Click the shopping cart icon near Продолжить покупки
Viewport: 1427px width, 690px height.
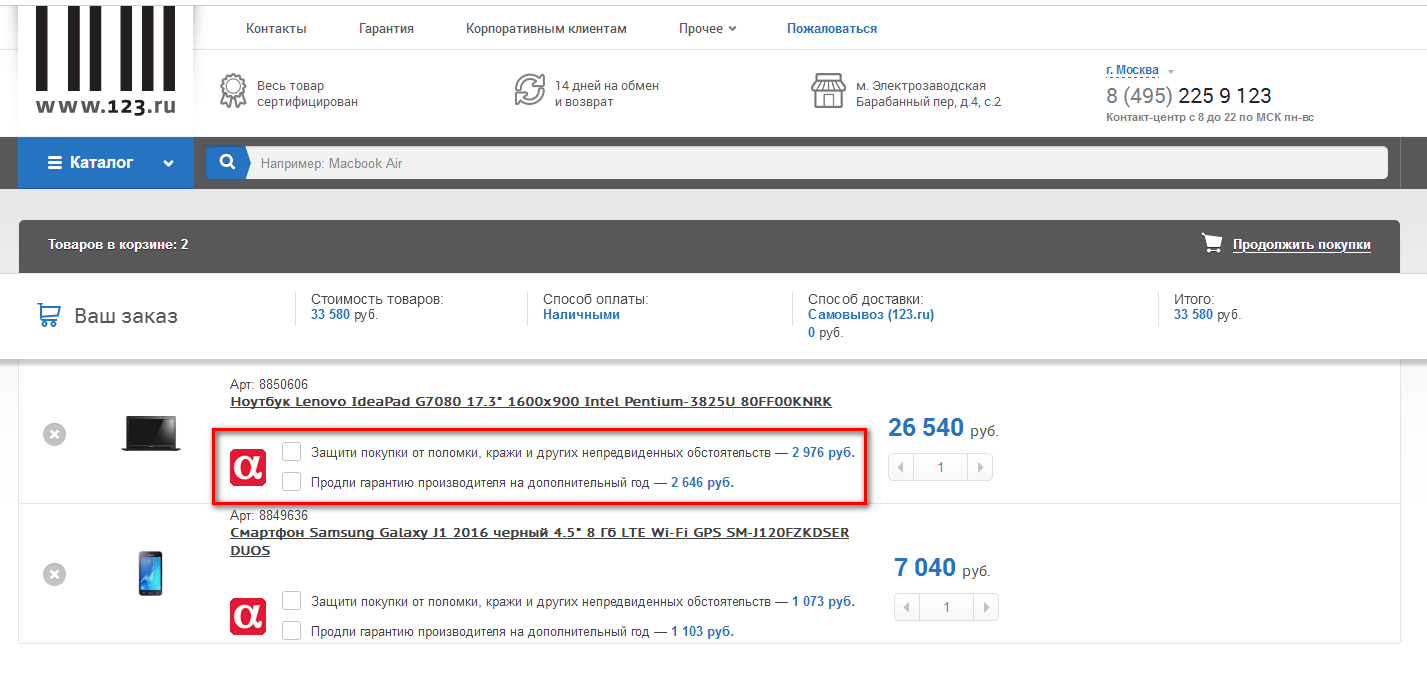click(x=1212, y=243)
